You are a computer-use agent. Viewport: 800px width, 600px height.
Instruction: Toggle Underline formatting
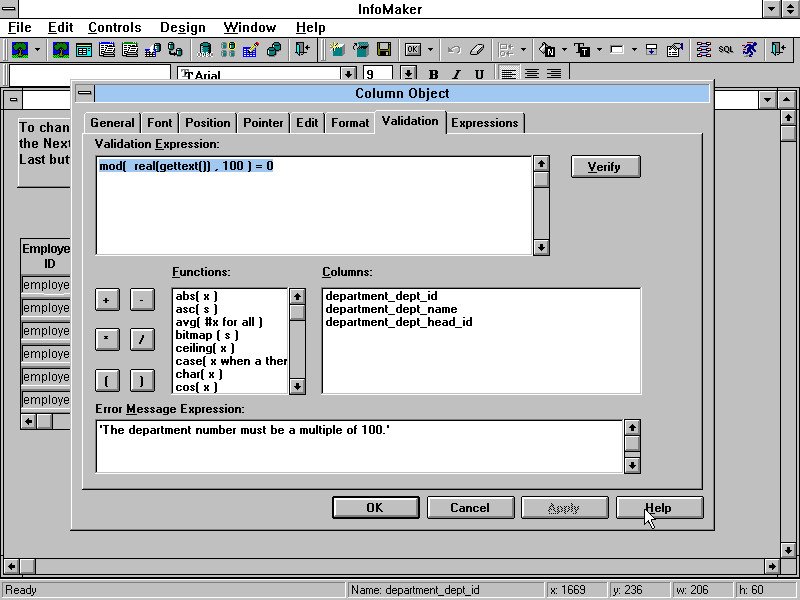point(479,74)
